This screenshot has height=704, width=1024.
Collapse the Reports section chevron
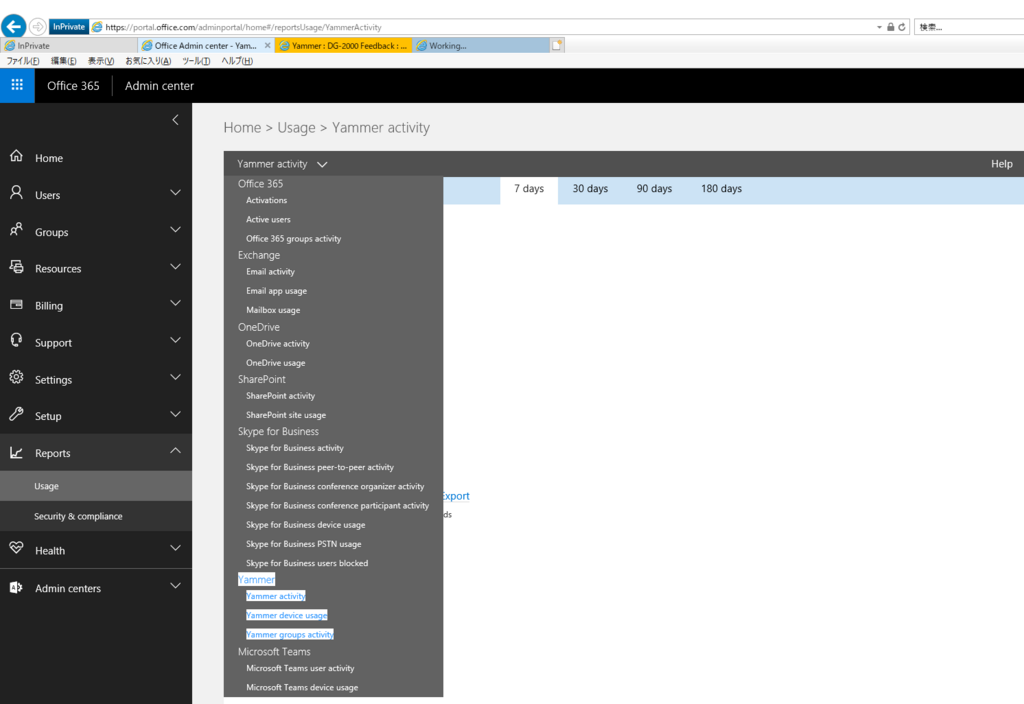pyautogui.click(x=175, y=451)
